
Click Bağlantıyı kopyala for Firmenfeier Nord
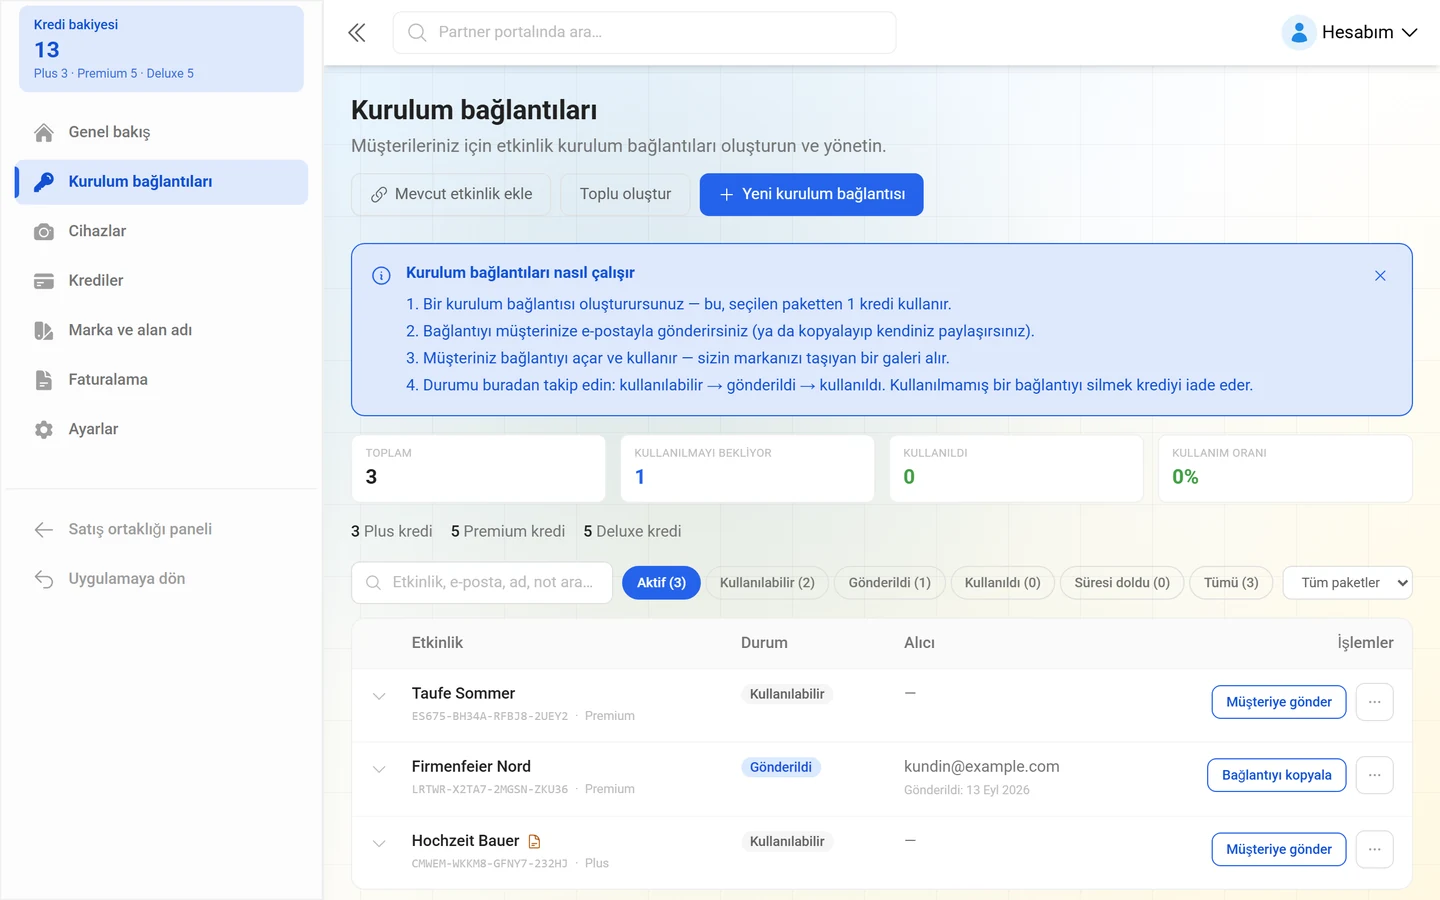click(x=1277, y=775)
